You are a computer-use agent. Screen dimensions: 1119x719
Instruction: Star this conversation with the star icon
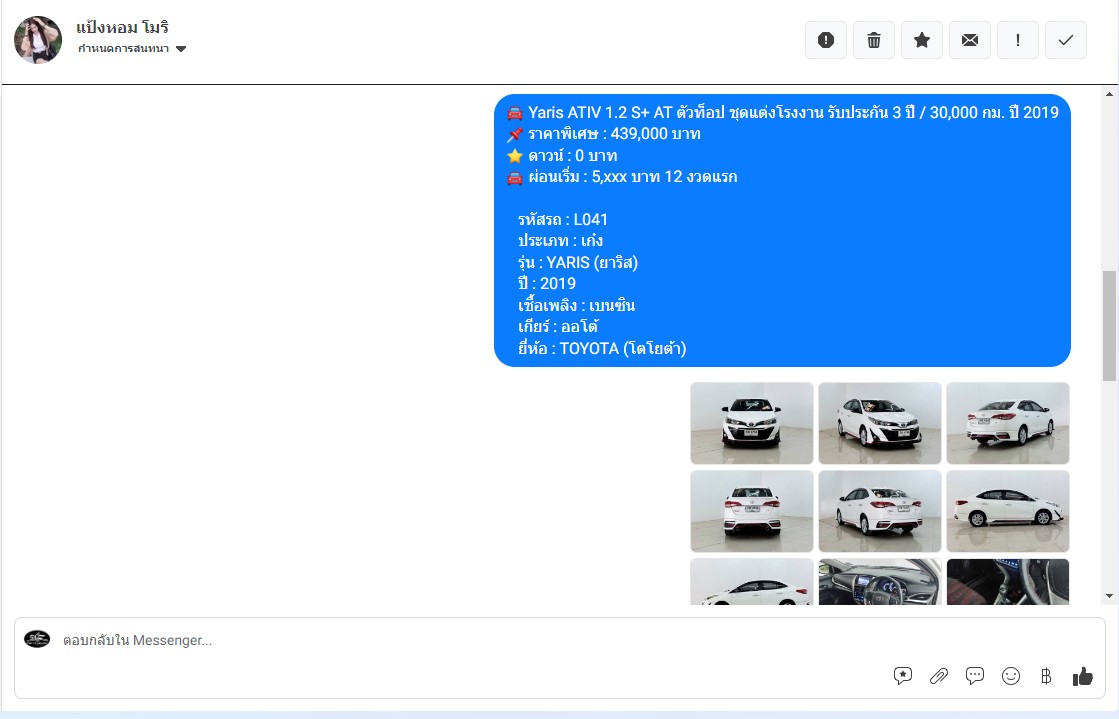pyautogui.click(x=922, y=40)
